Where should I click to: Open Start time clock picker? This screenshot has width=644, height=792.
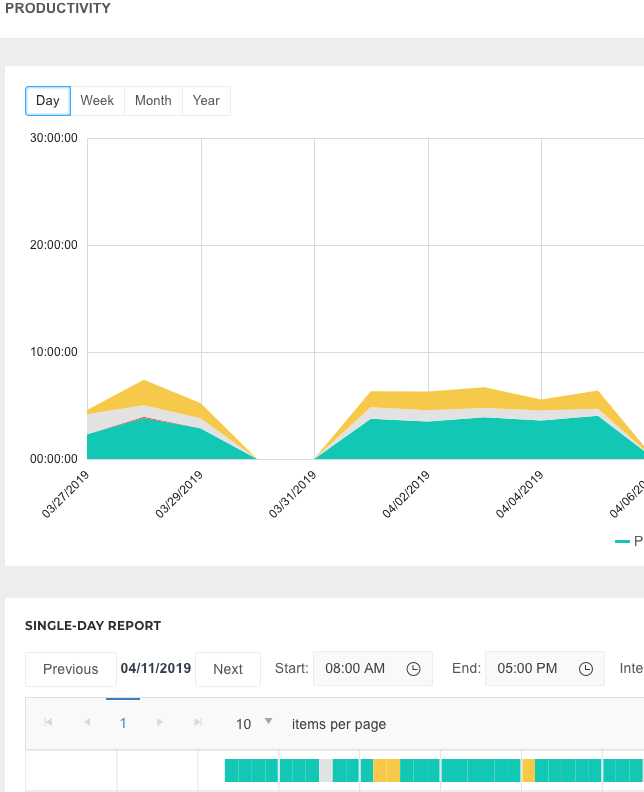tap(413, 669)
